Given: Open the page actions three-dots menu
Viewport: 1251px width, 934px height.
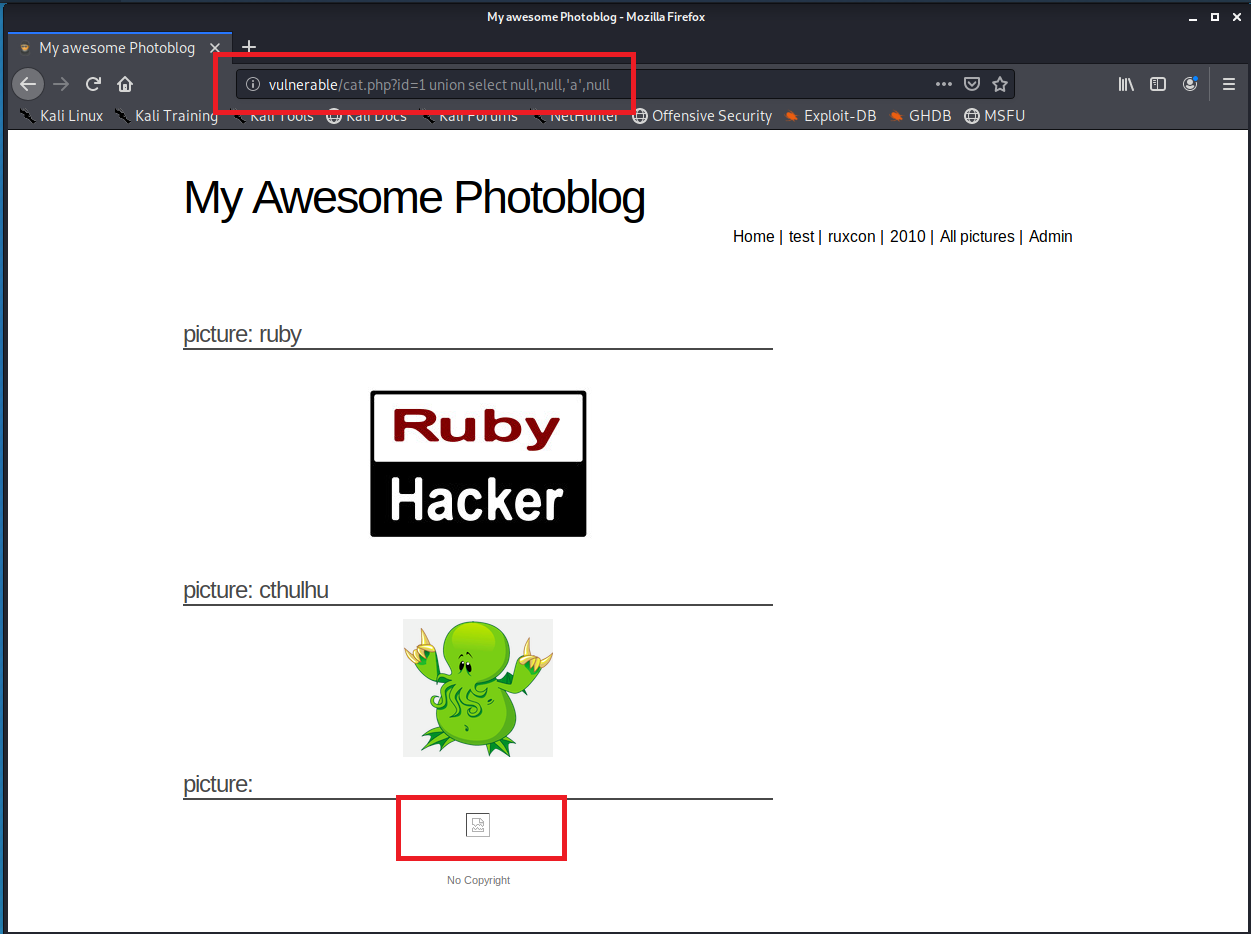Looking at the screenshot, I should [943, 84].
